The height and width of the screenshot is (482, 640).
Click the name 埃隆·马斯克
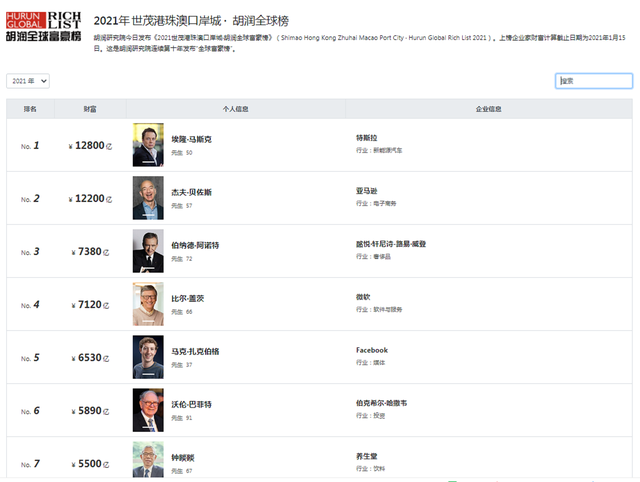click(x=191, y=140)
